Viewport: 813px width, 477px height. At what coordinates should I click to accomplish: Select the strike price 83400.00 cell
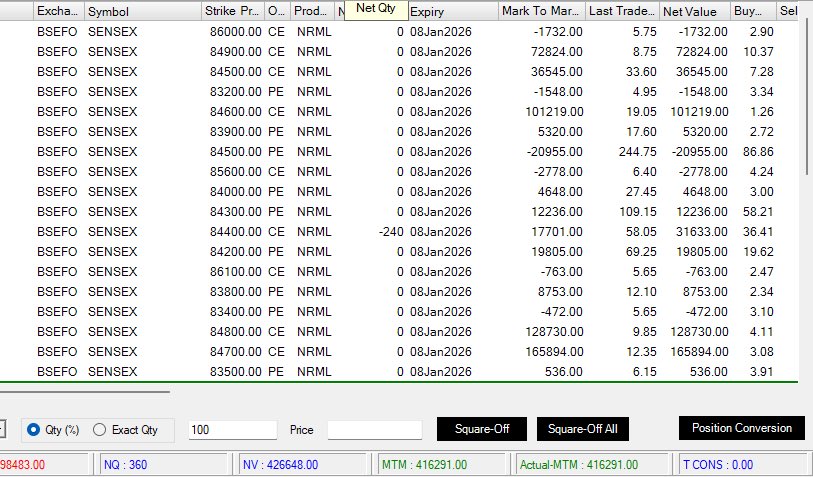coord(235,312)
